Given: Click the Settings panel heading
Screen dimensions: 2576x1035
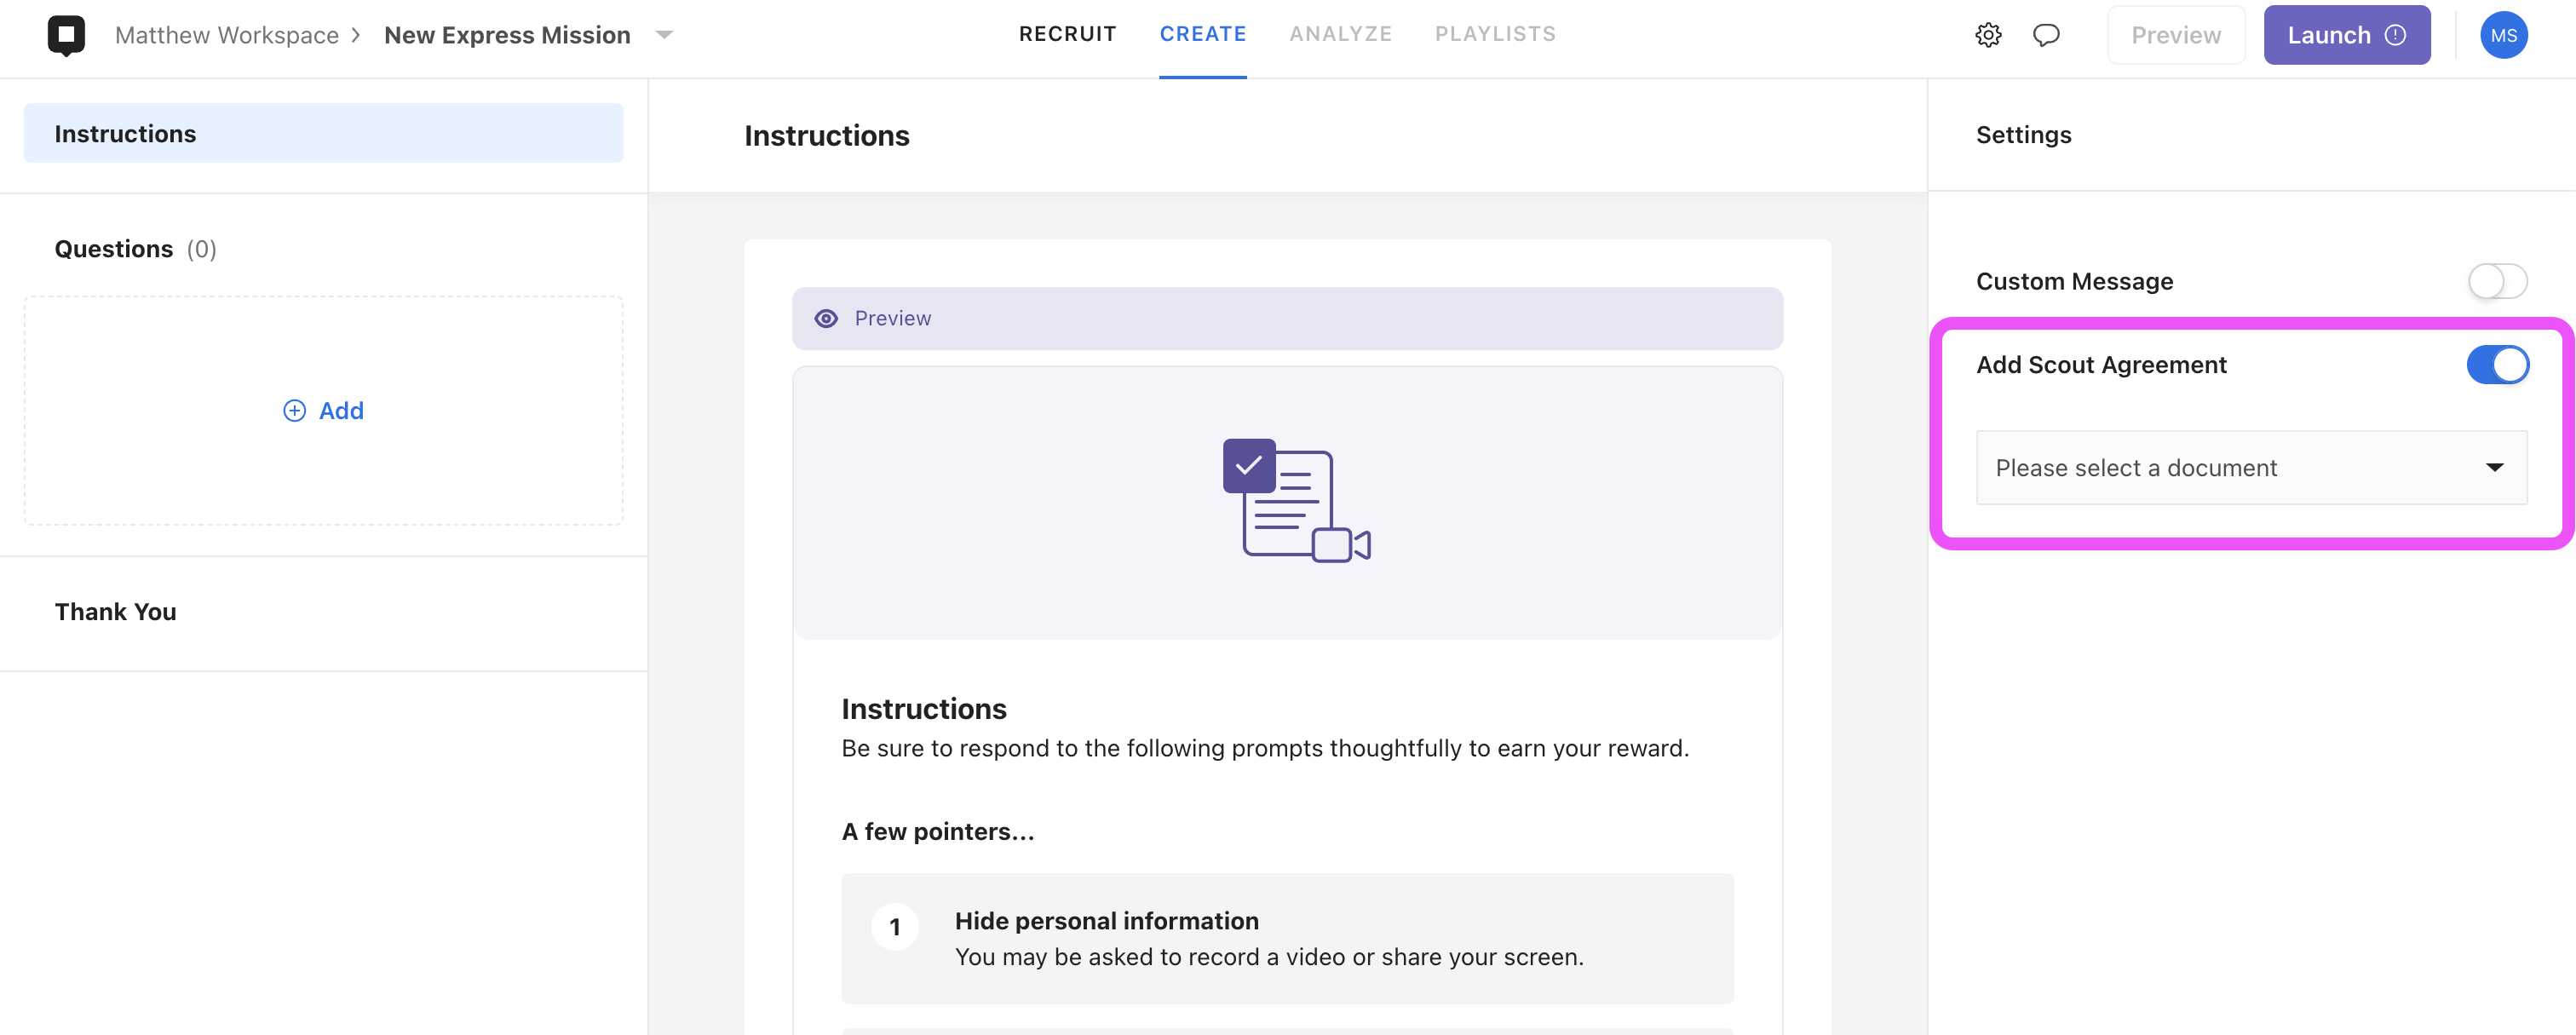Looking at the screenshot, I should (2023, 135).
